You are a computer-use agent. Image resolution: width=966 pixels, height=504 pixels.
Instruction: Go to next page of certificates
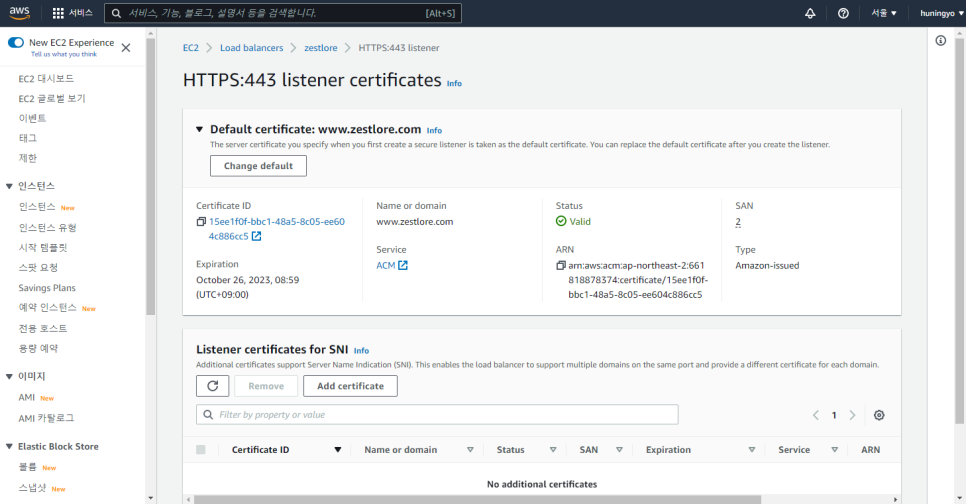[853, 415]
